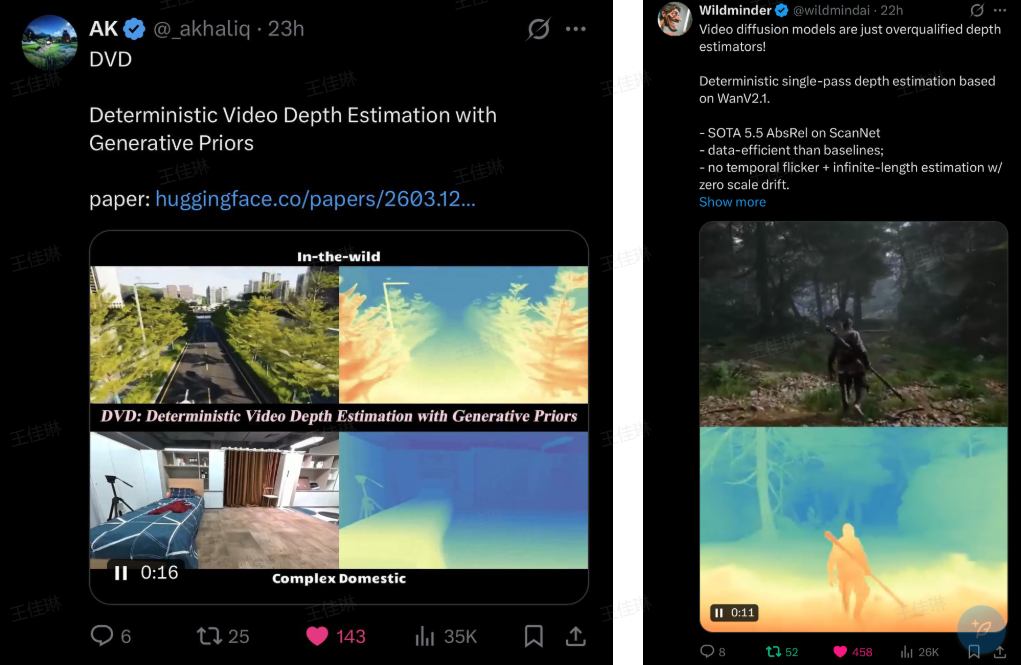Open Grok icon on AK's post

tap(538, 29)
